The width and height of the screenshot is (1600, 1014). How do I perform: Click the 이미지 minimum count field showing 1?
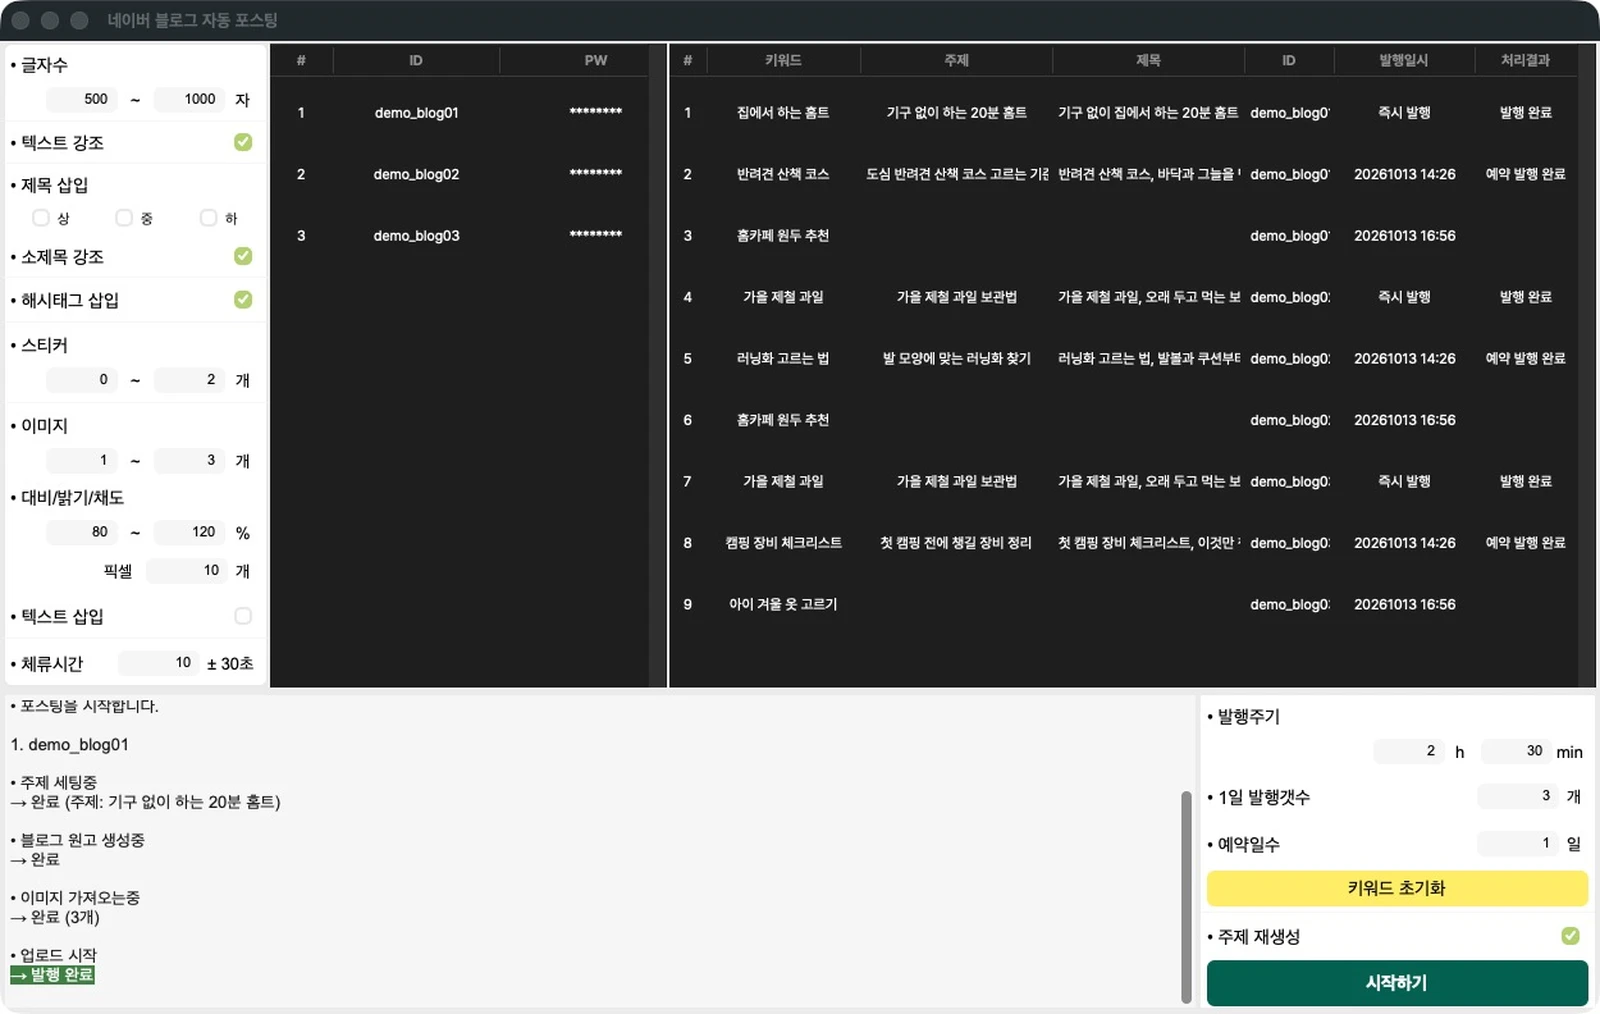(81, 461)
